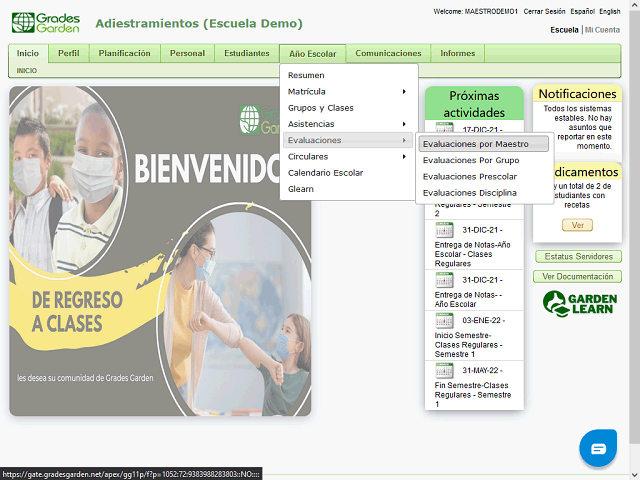Click the Notificaciones header
Viewport: 640px width, 480px height.
pyautogui.click(x=577, y=94)
